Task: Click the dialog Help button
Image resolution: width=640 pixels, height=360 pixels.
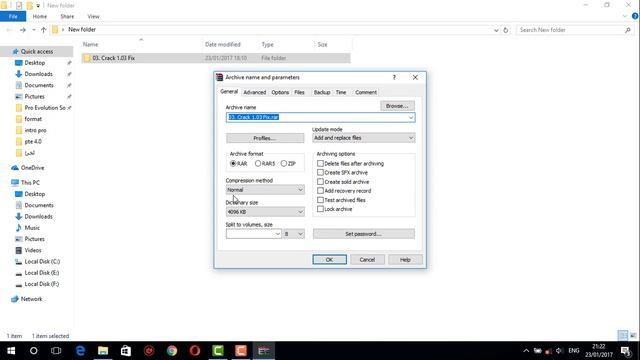Action: (405, 260)
